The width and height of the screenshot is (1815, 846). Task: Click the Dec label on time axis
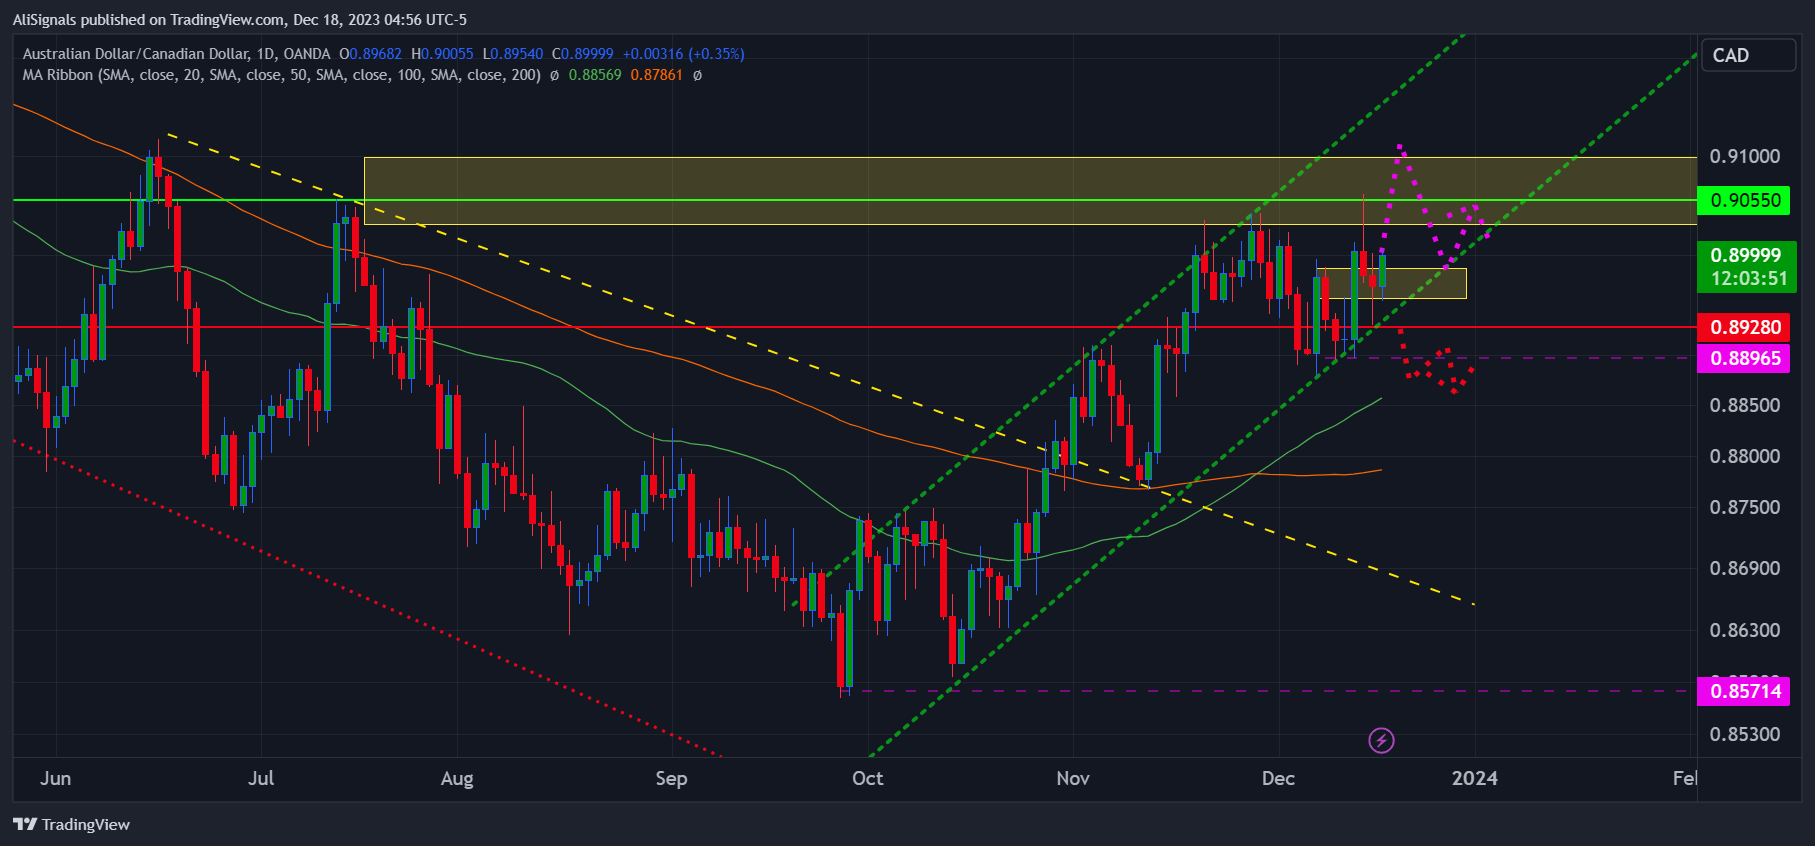(1278, 778)
